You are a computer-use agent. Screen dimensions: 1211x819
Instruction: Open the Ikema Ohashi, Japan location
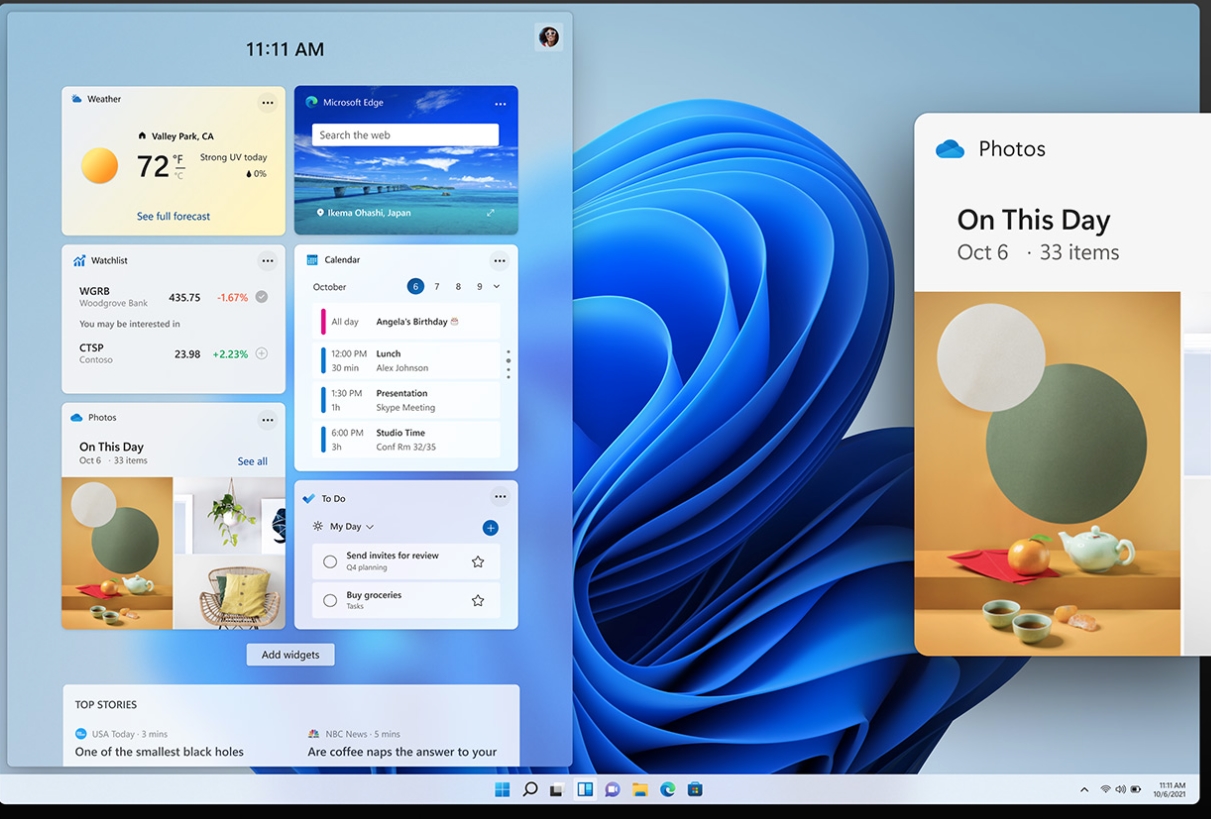[363, 213]
